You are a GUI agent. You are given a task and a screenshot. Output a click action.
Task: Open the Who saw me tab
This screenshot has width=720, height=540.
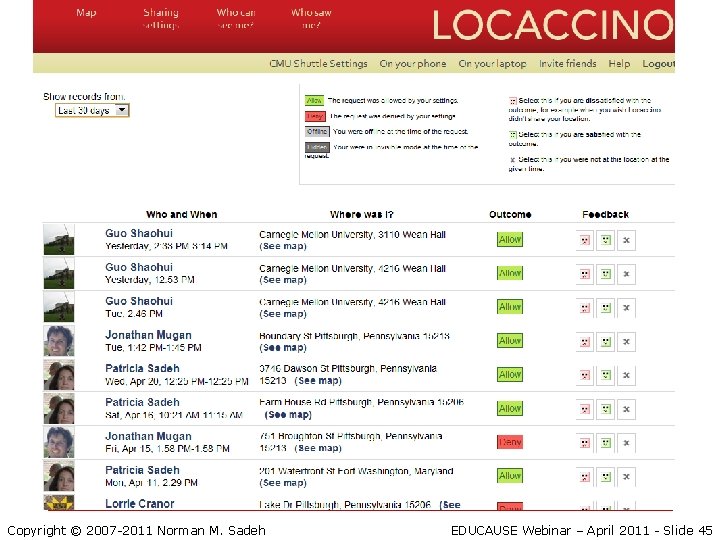tap(311, 19)
